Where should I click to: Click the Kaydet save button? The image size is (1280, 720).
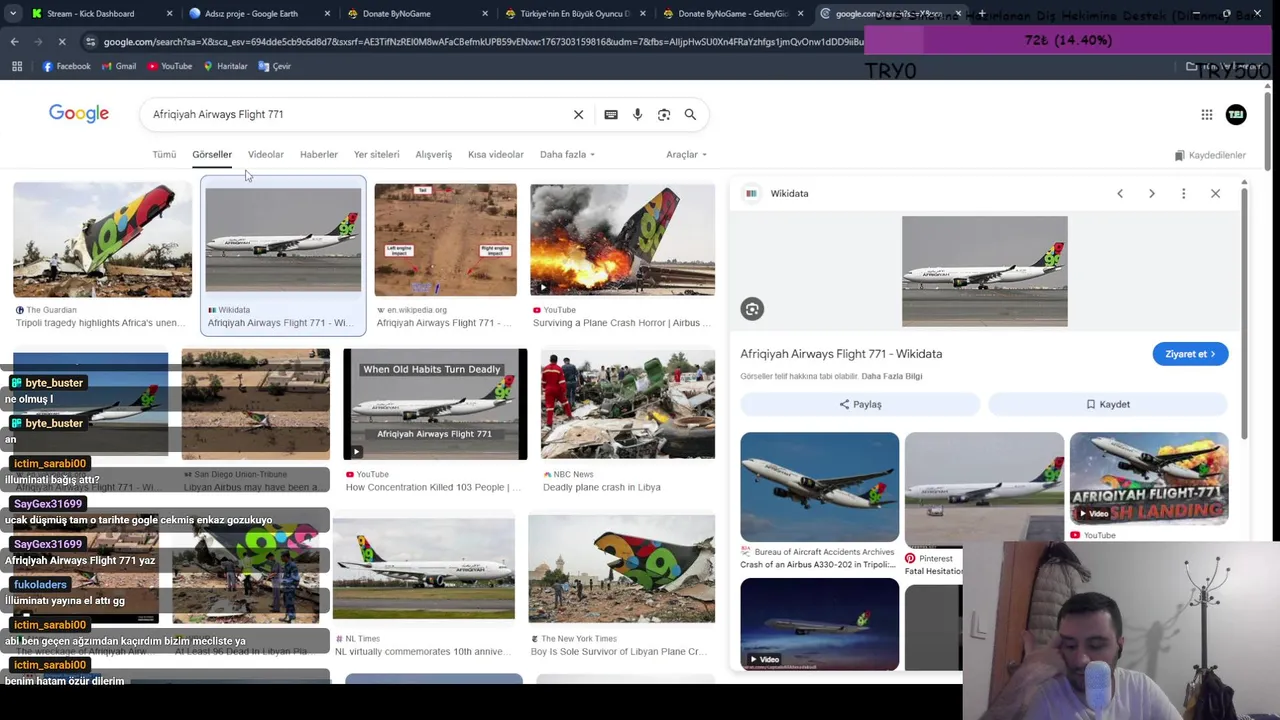(1108, 404)
